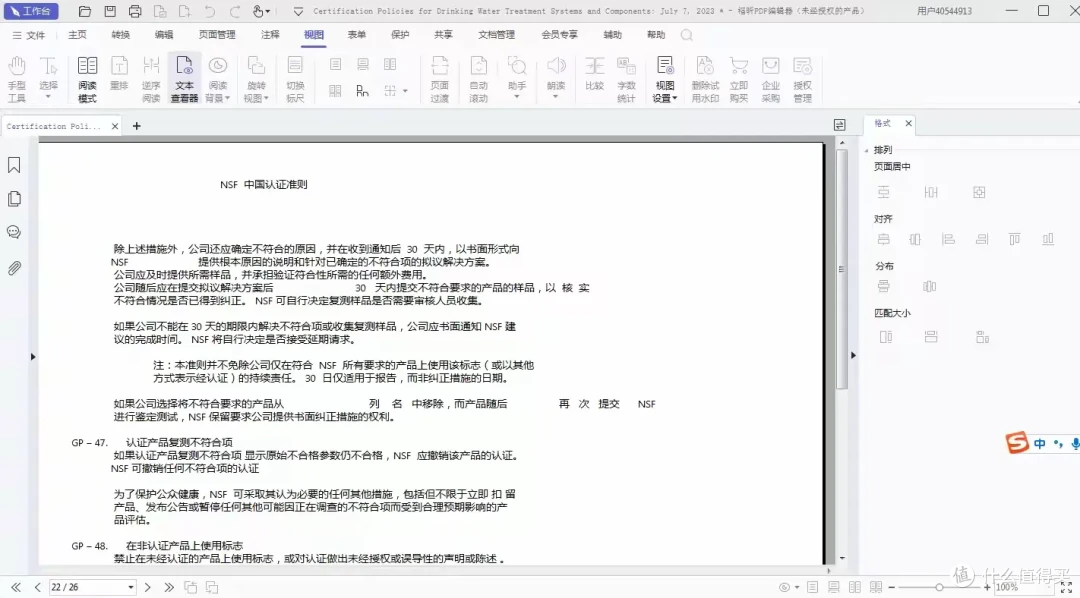Go to the last page
Image resolution: width=1080 pixels, height=598 pixels.
point(169,588)
